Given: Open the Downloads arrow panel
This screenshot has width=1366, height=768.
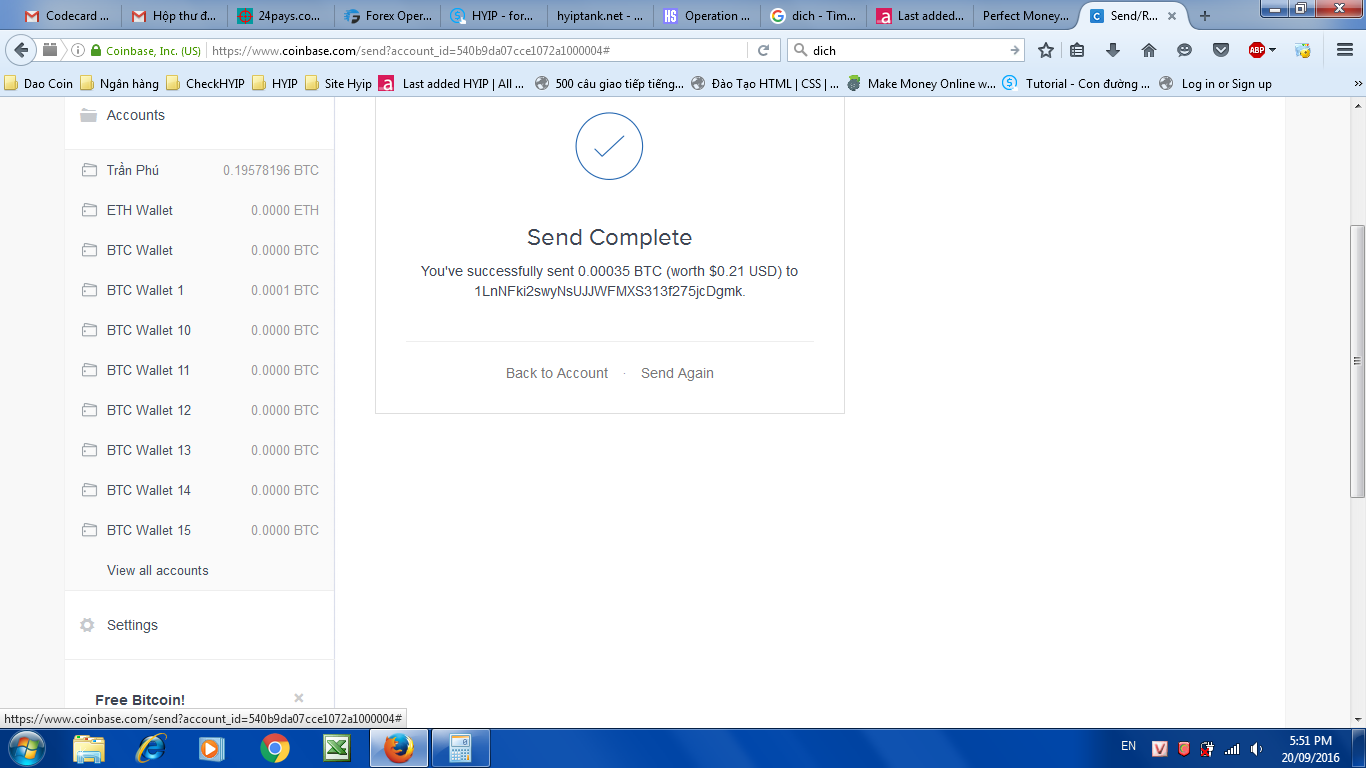Looking at the screenshot, I should [x=1113, y=50].
